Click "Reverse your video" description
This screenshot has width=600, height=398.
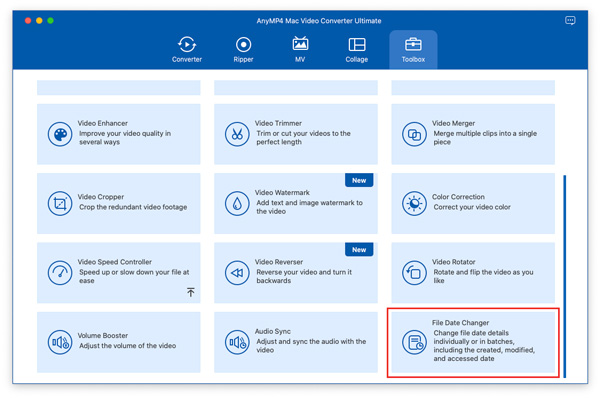[304, 276]
